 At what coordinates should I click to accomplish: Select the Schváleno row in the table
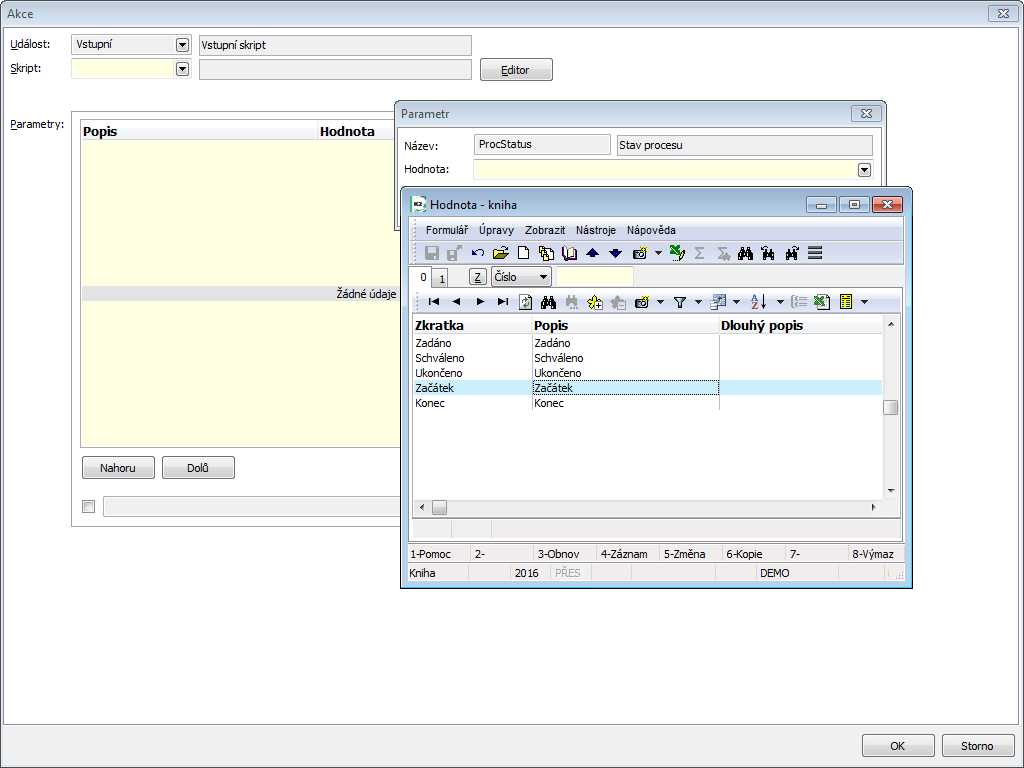[x=470, y=358]
